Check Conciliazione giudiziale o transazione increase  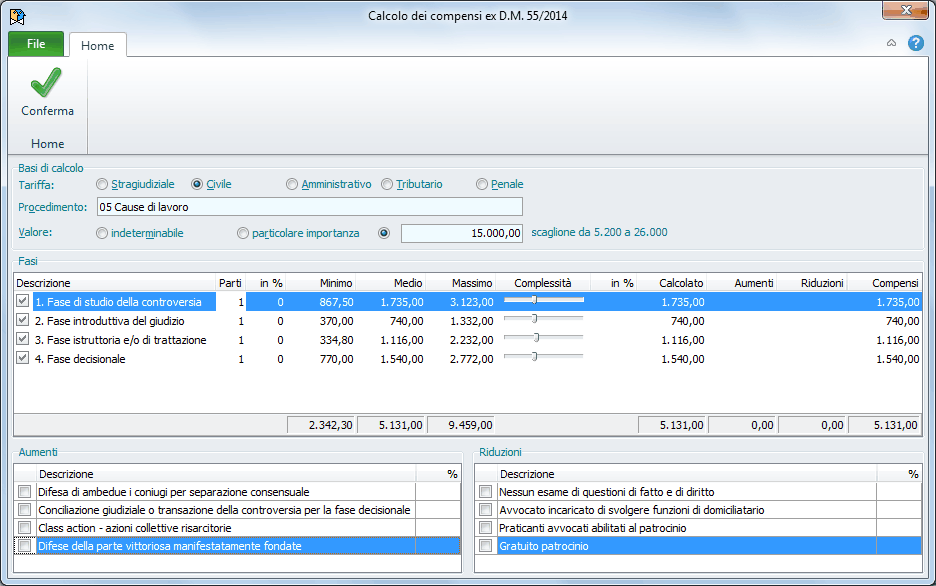pos(24,510)
